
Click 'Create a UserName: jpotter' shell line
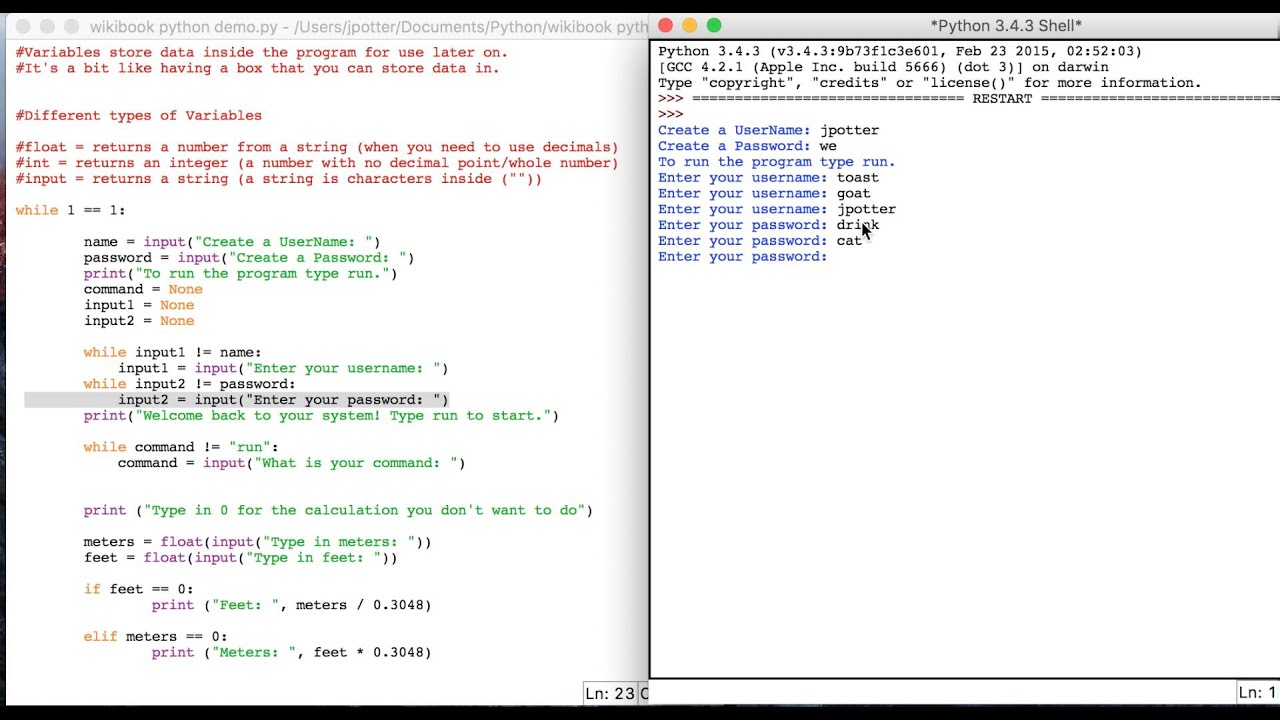tap(768, 130)
